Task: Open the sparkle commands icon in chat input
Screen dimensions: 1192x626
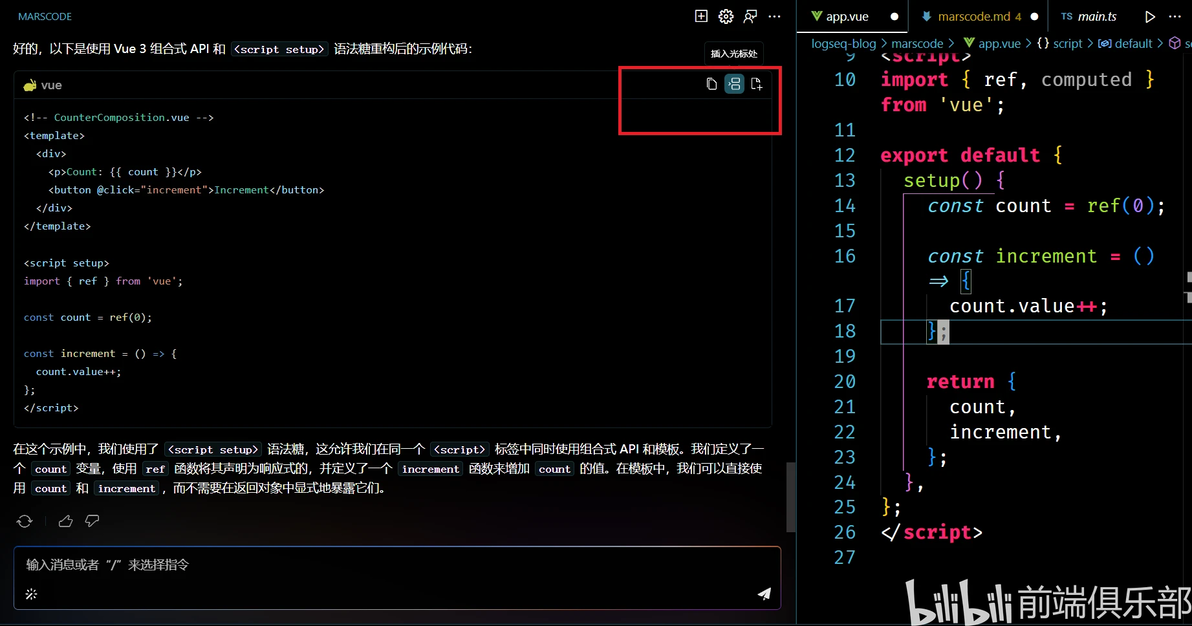Action: [x=31, y=594]
